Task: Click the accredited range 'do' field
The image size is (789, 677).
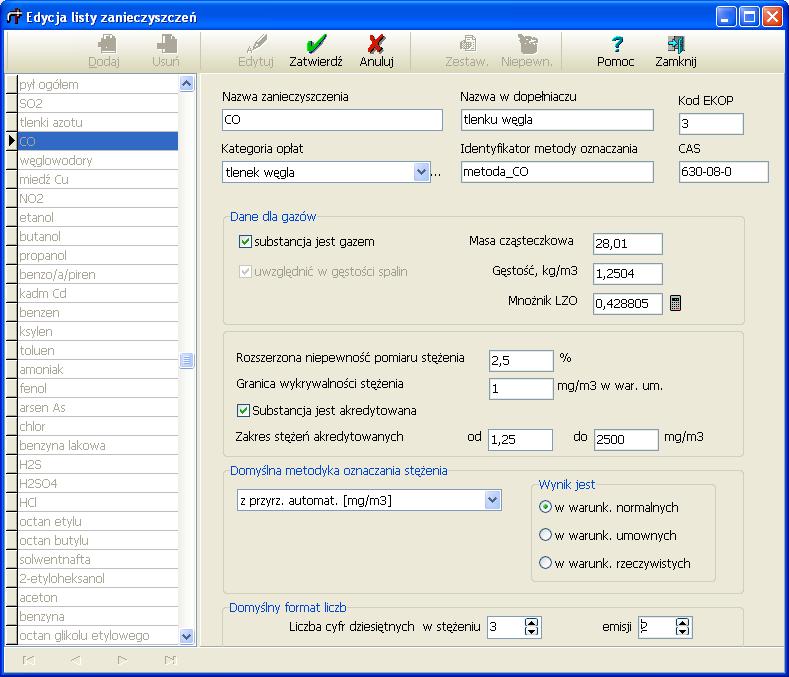Action: (626, 439)
